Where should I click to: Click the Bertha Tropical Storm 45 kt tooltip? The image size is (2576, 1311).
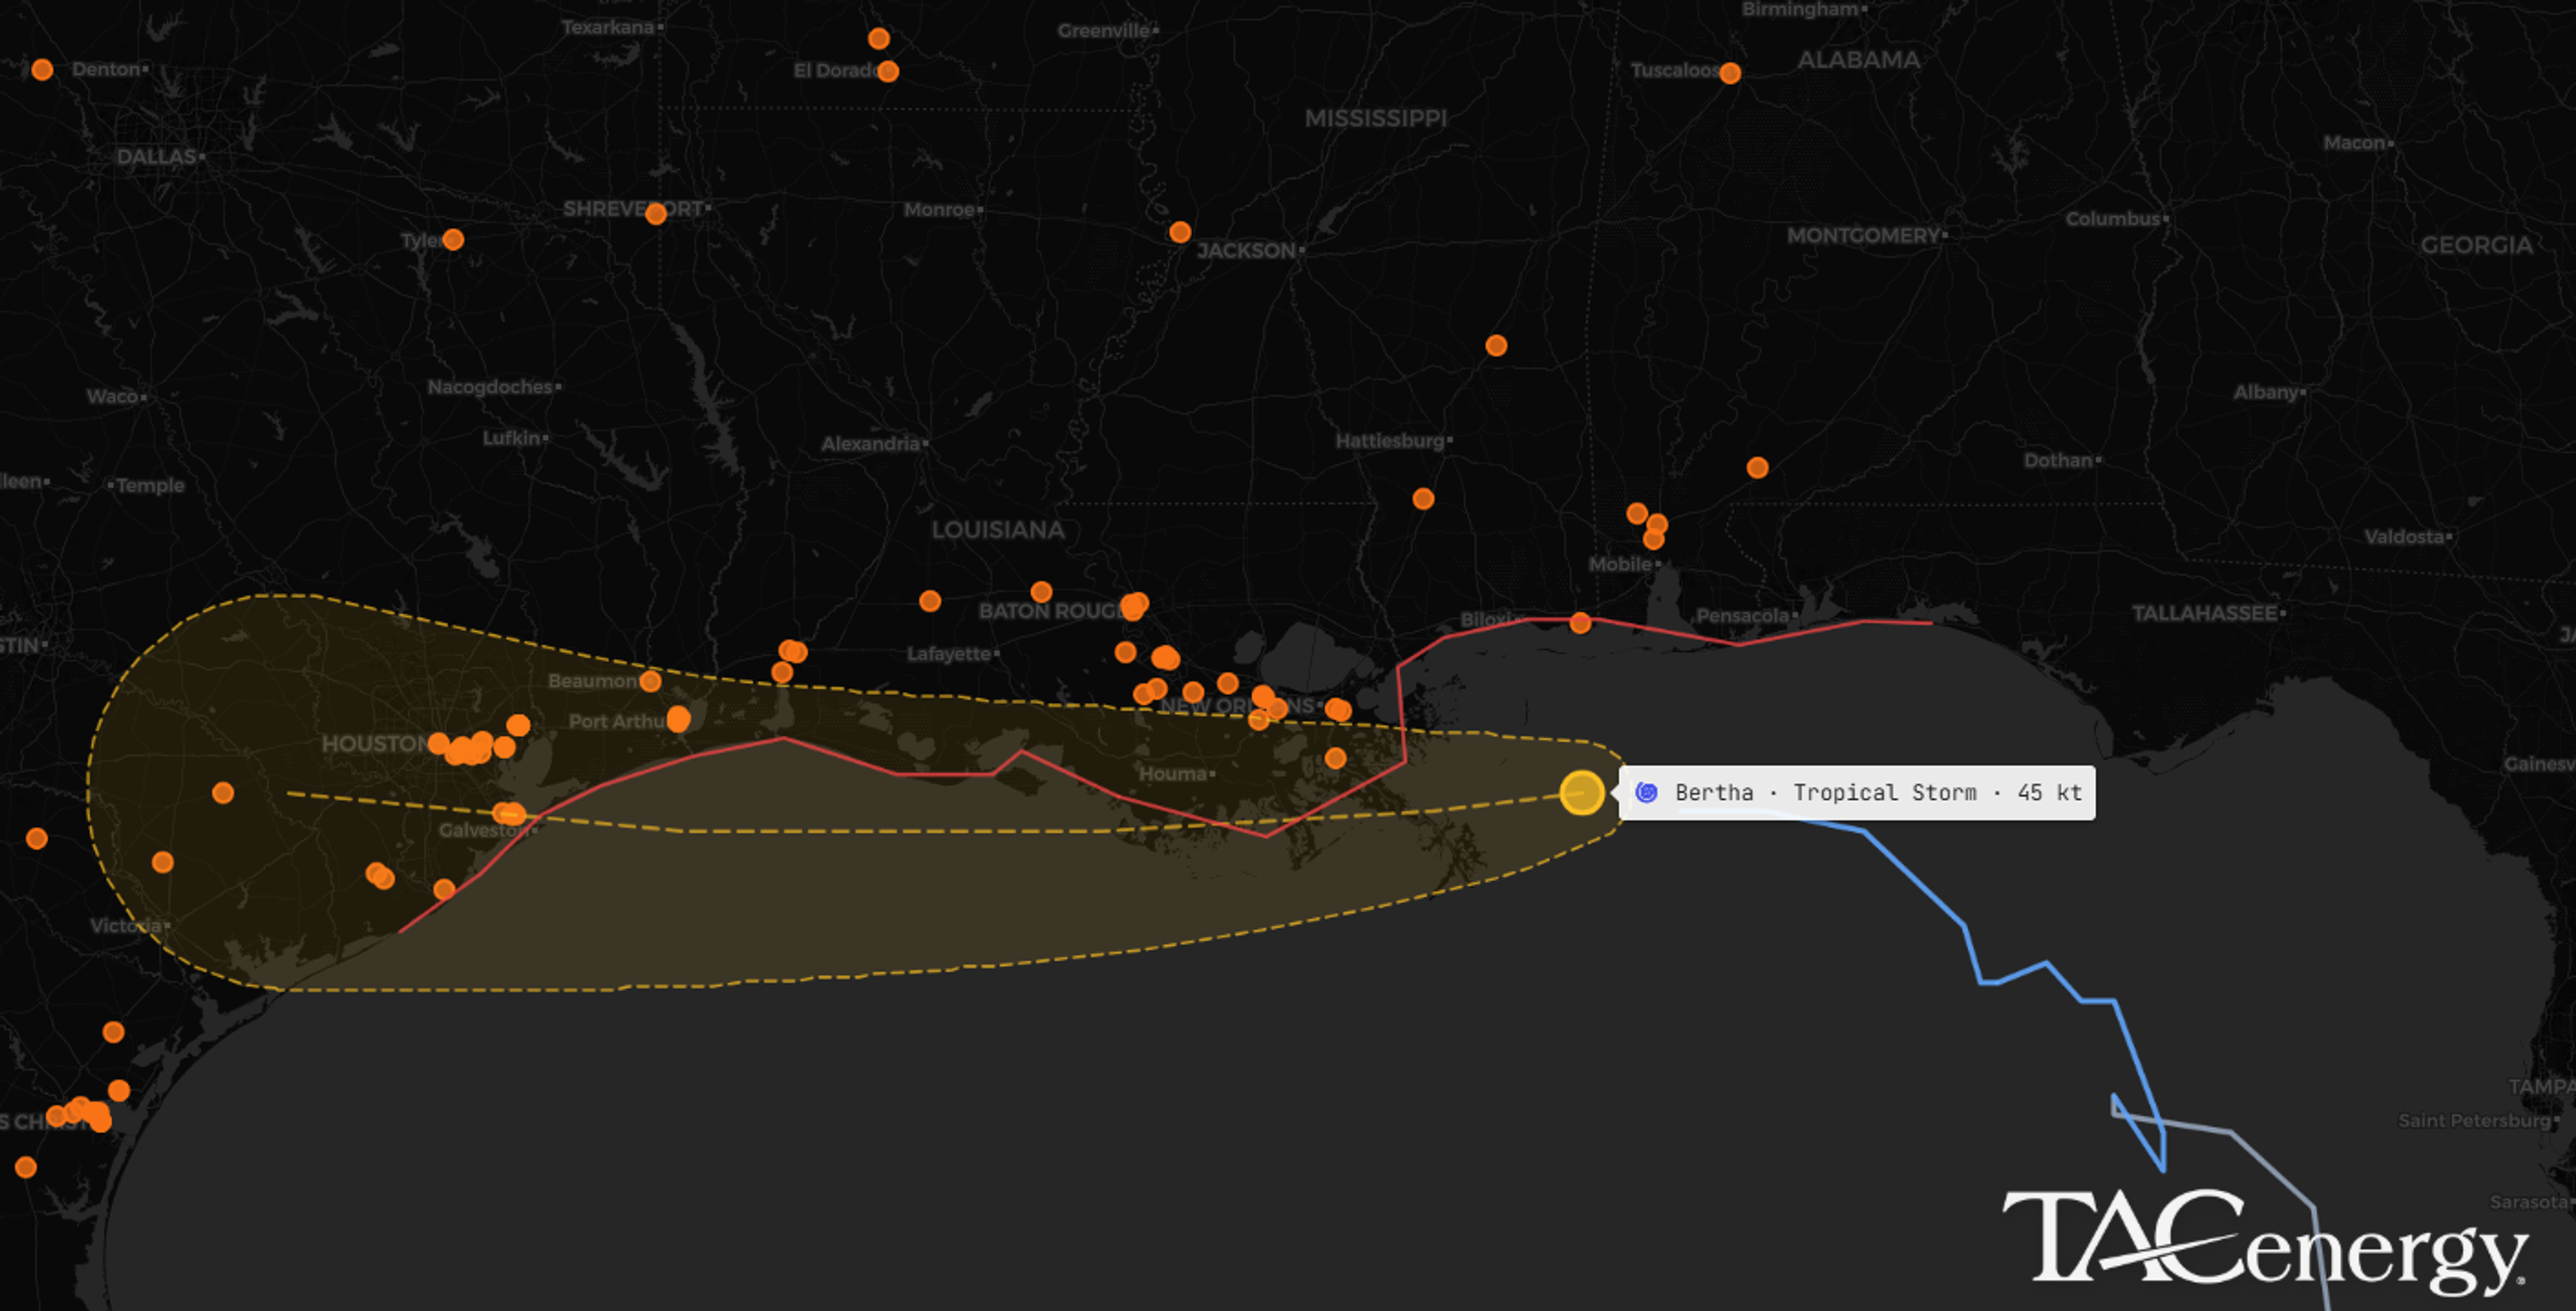click(1856, 793)
